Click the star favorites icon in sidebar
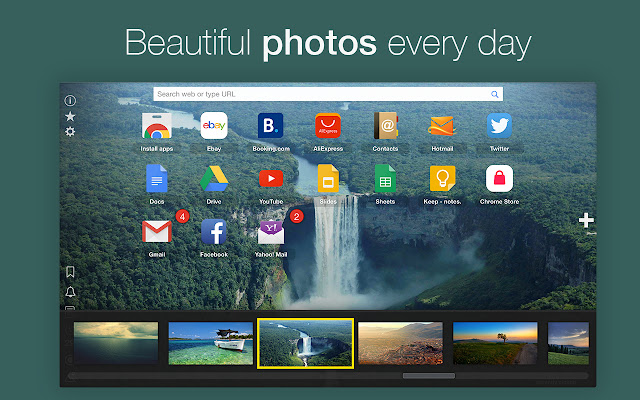Viewport: 640px width, 400px height. (70, 116)
